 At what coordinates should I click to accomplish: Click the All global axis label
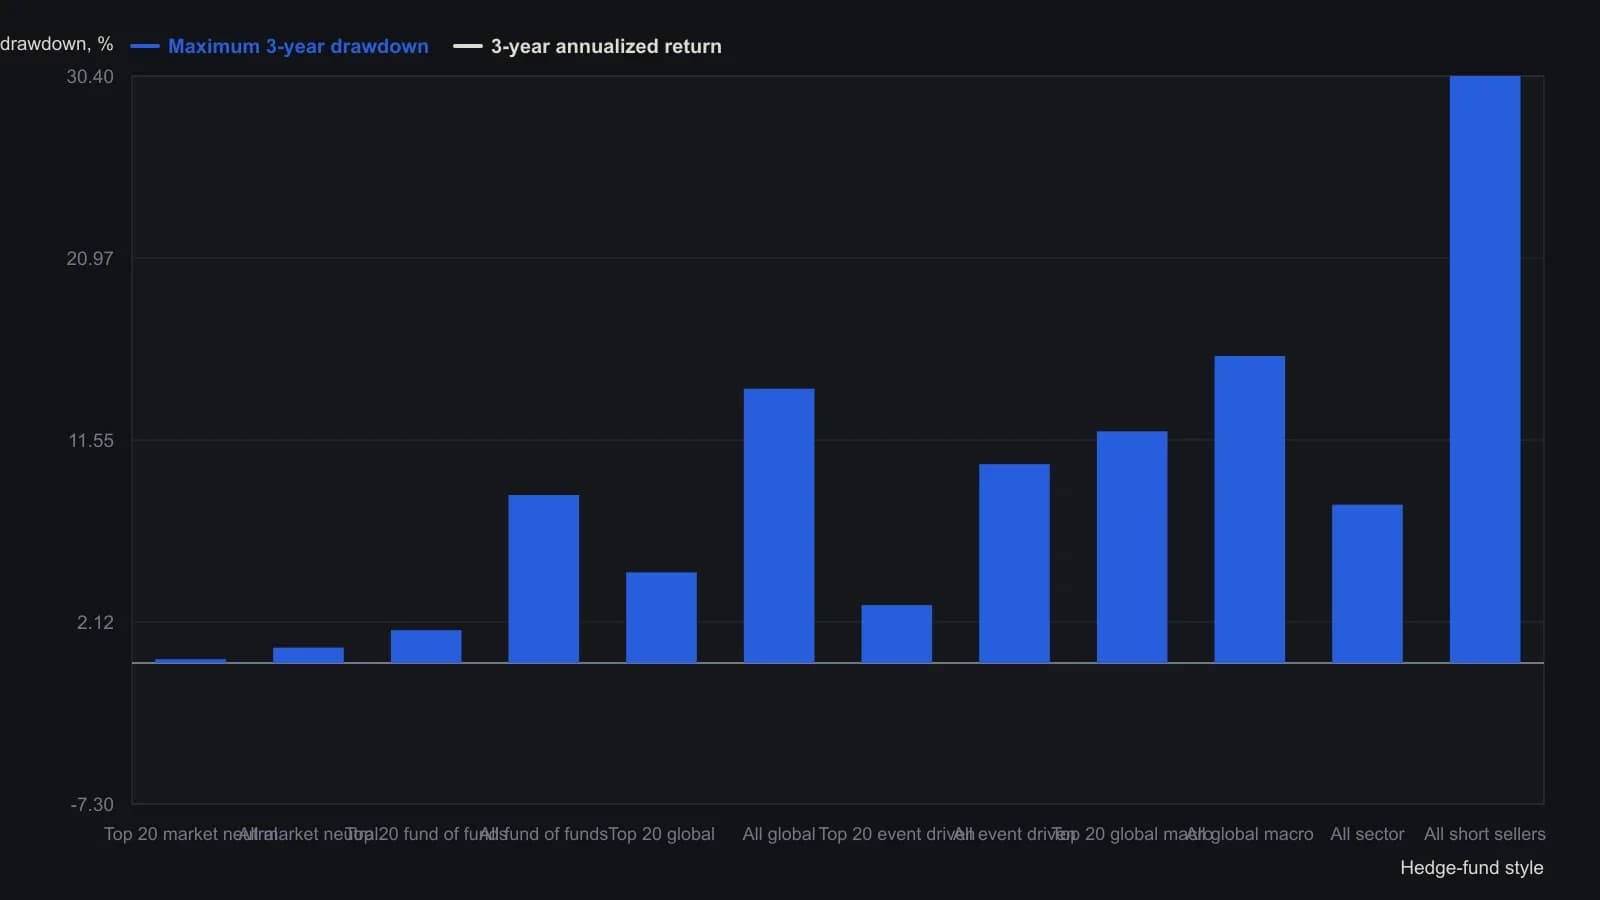point(779,834)
